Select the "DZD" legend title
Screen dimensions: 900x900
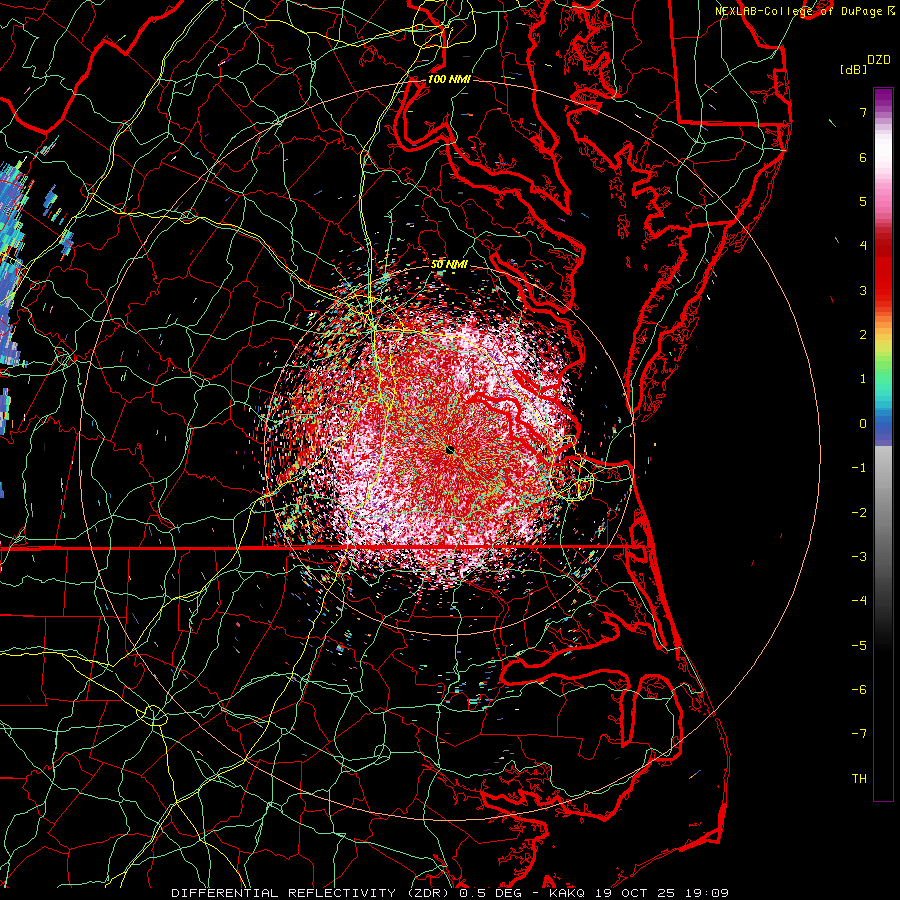coord(879,60)
